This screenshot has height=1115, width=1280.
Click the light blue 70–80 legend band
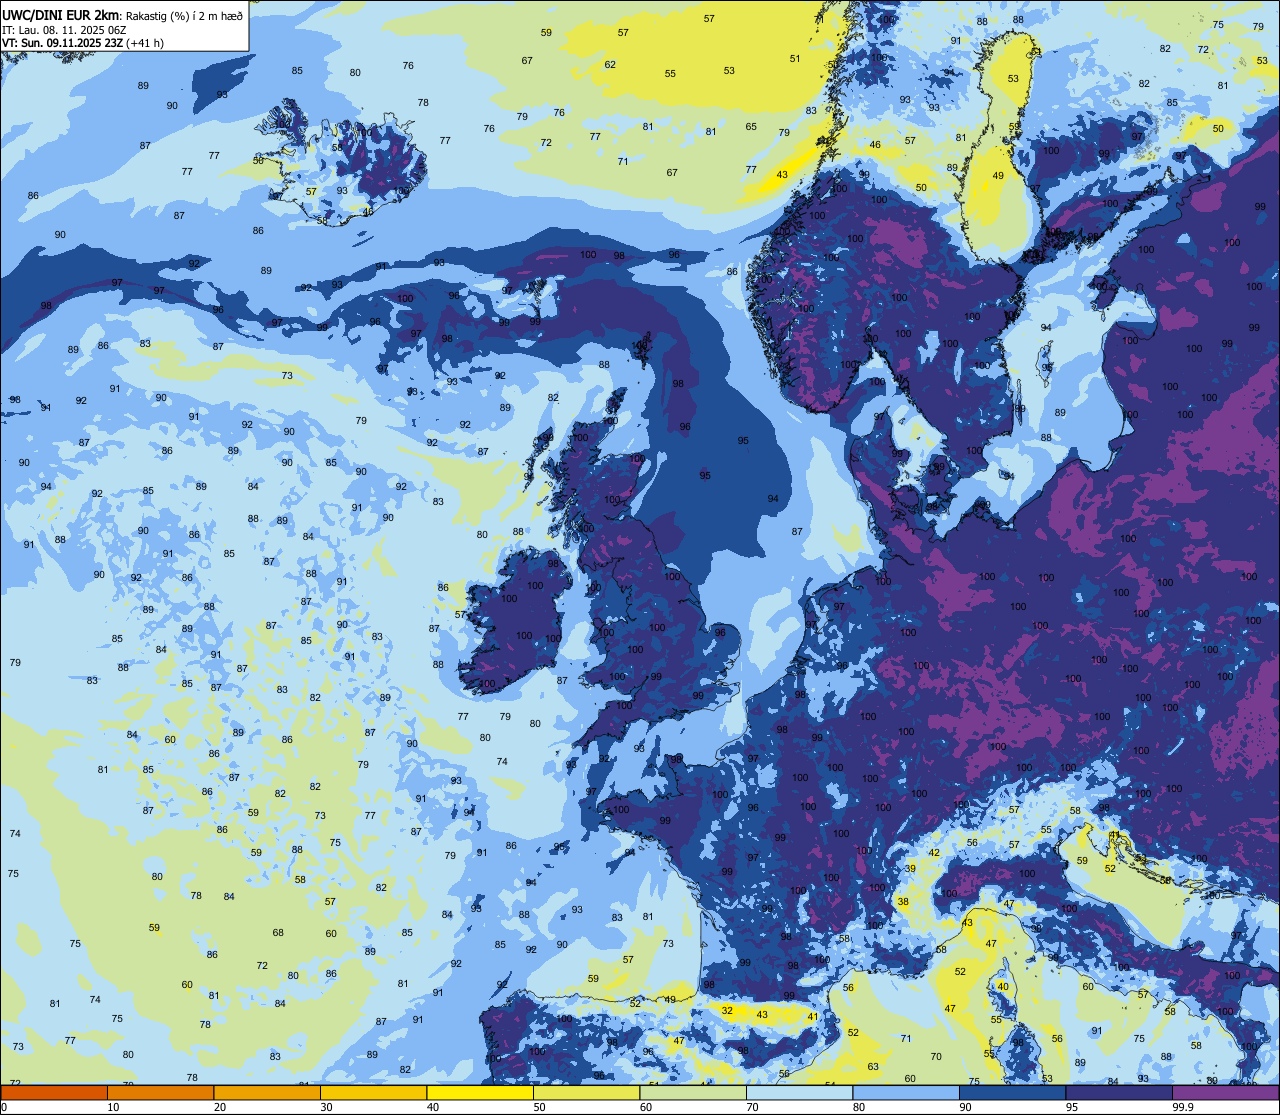[799, 1093]
